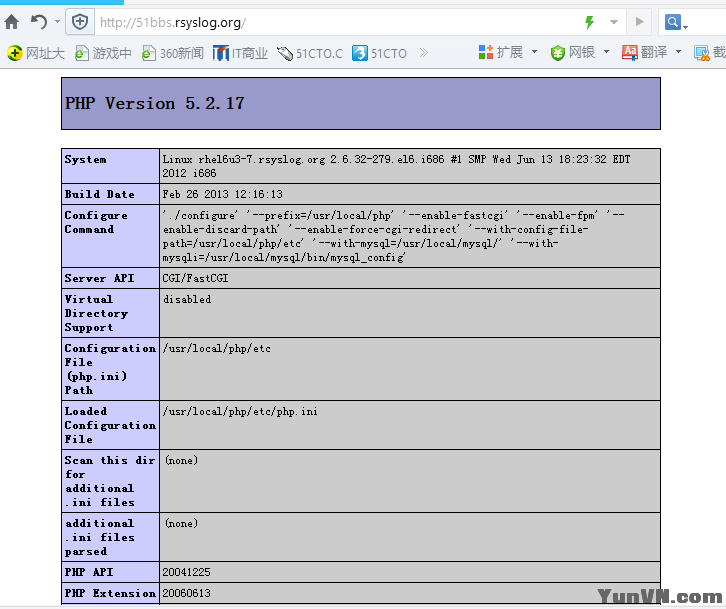Show more bookmarks with double chevron
Screen dimensions: 726x609
click(x=423, y=53)
